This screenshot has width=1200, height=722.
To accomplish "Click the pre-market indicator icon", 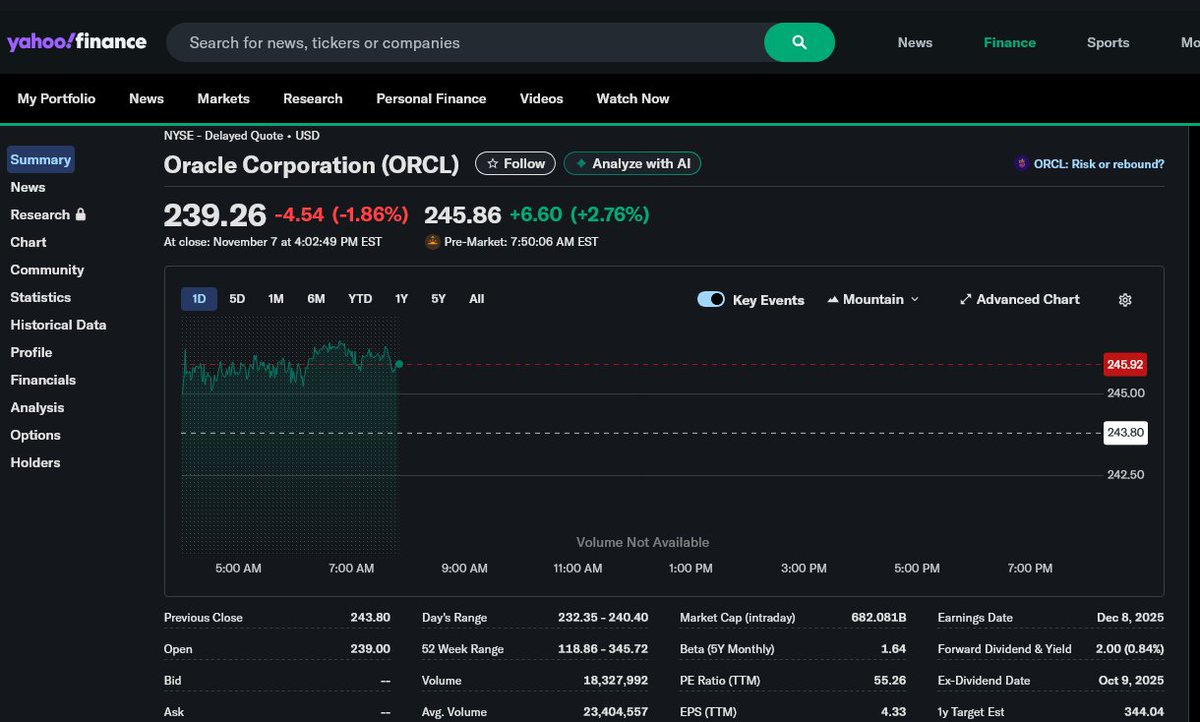I will [x=432, y=241].
